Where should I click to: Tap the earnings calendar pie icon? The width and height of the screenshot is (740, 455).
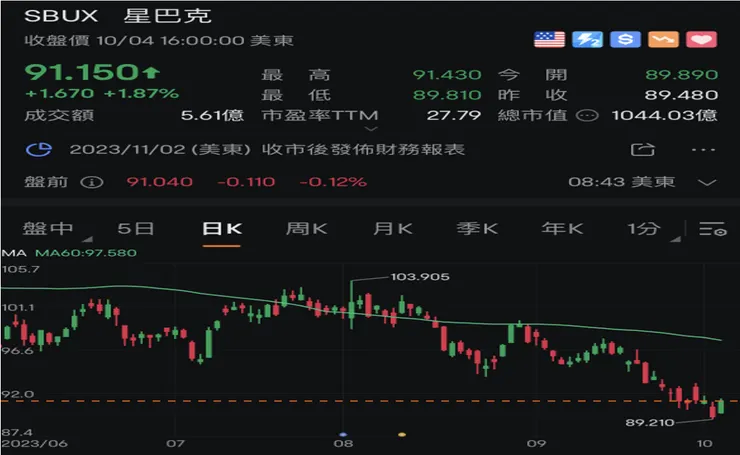[39, 150]
